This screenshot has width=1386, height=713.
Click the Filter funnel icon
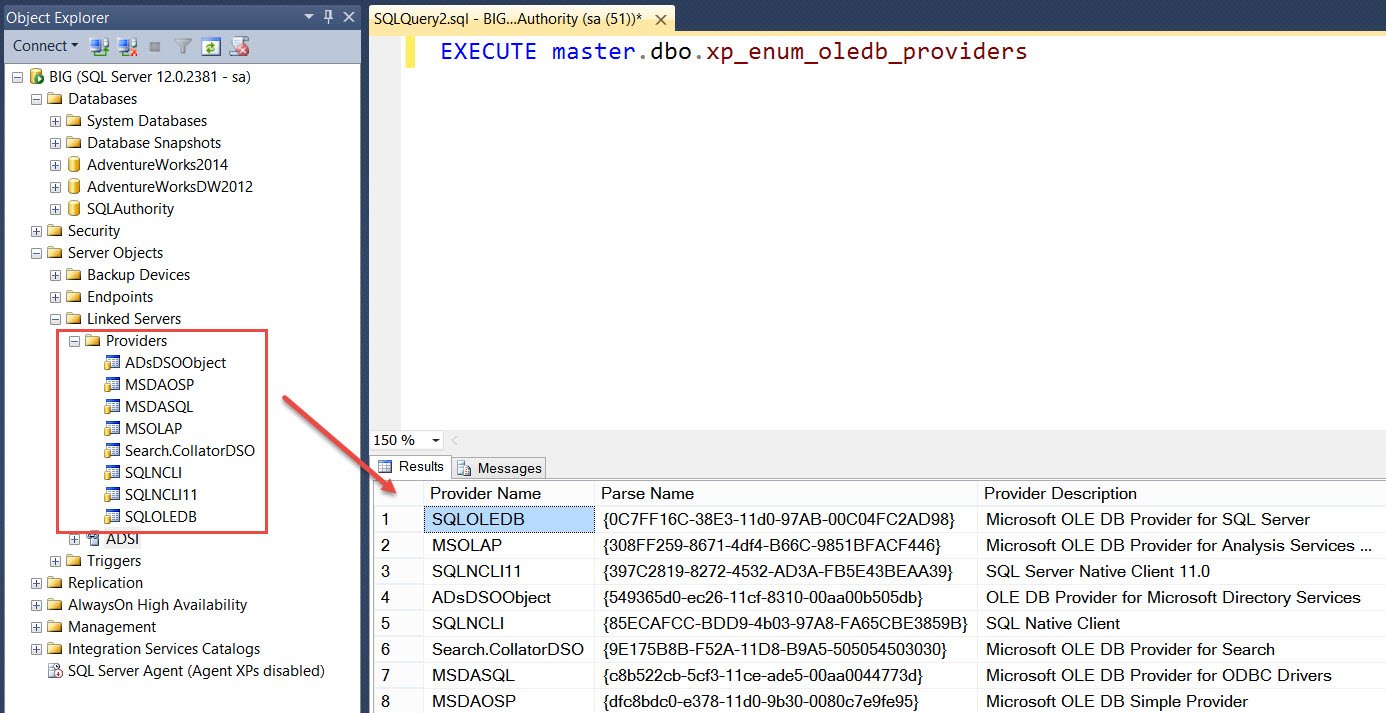point(183,46)
